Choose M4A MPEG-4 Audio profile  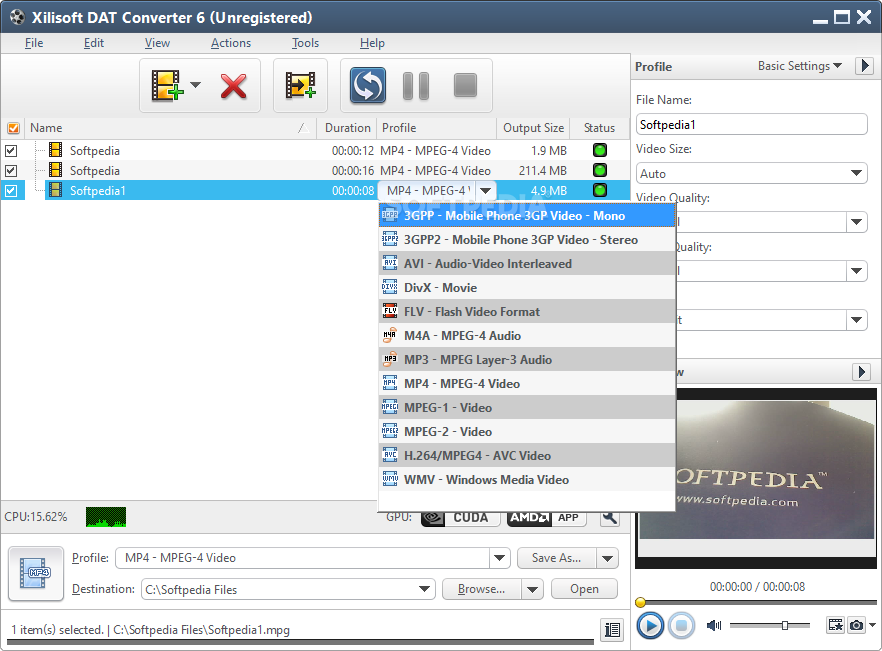coord(527,335)
